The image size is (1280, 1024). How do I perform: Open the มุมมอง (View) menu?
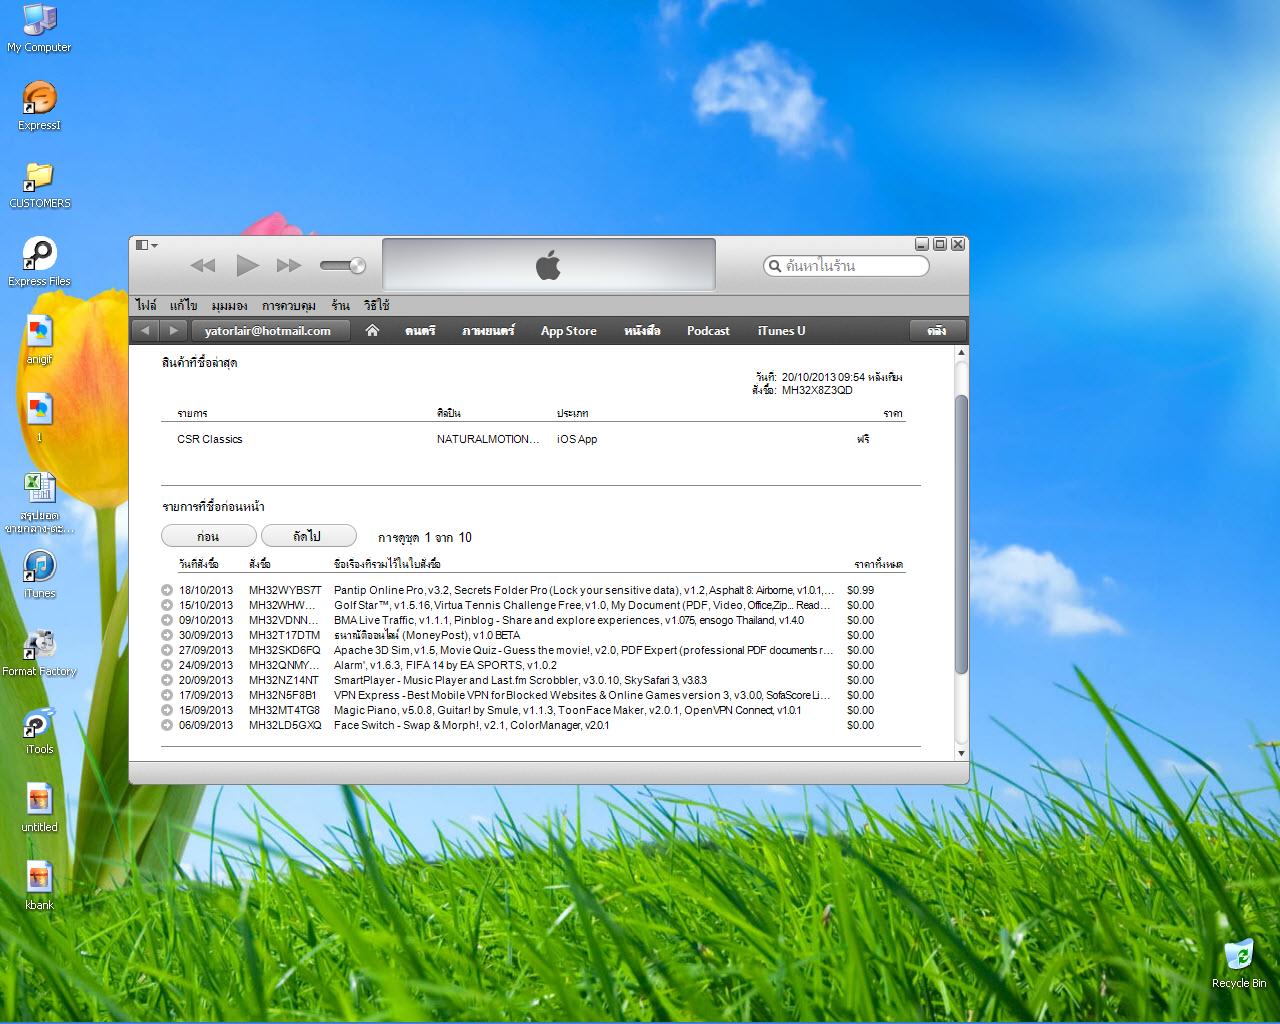pyautogui.click(x=230, y=305)
